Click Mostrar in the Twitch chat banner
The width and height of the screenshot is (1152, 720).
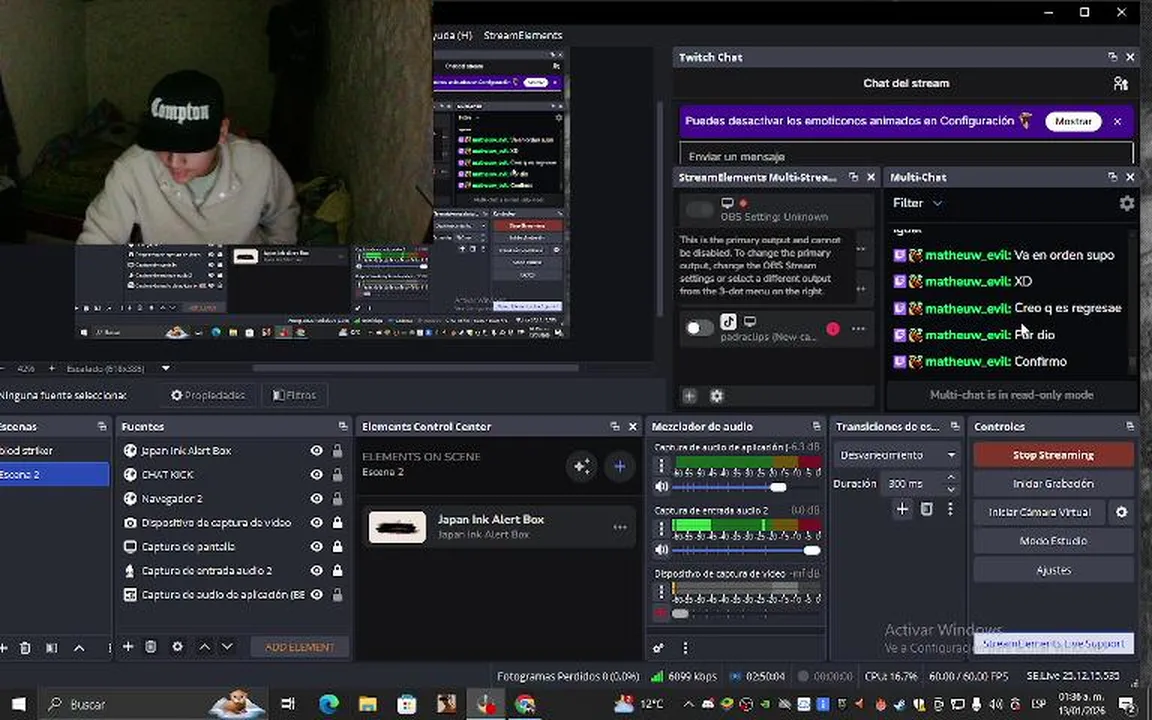point(1073,121)
